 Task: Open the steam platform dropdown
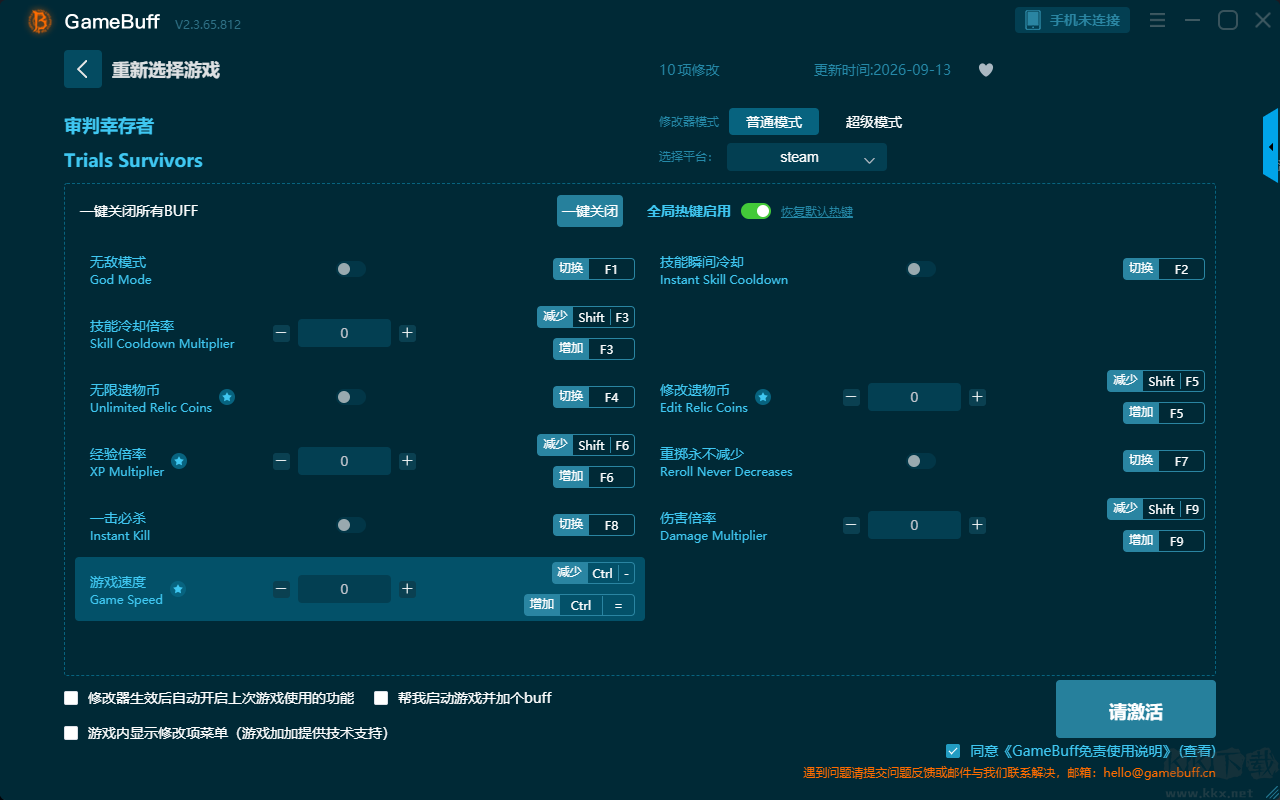[807, 157]
